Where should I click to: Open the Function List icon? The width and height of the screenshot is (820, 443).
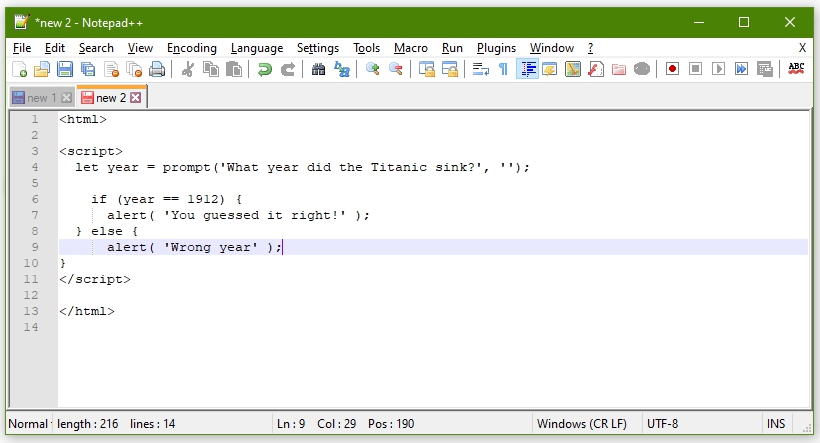coord(596,69)
